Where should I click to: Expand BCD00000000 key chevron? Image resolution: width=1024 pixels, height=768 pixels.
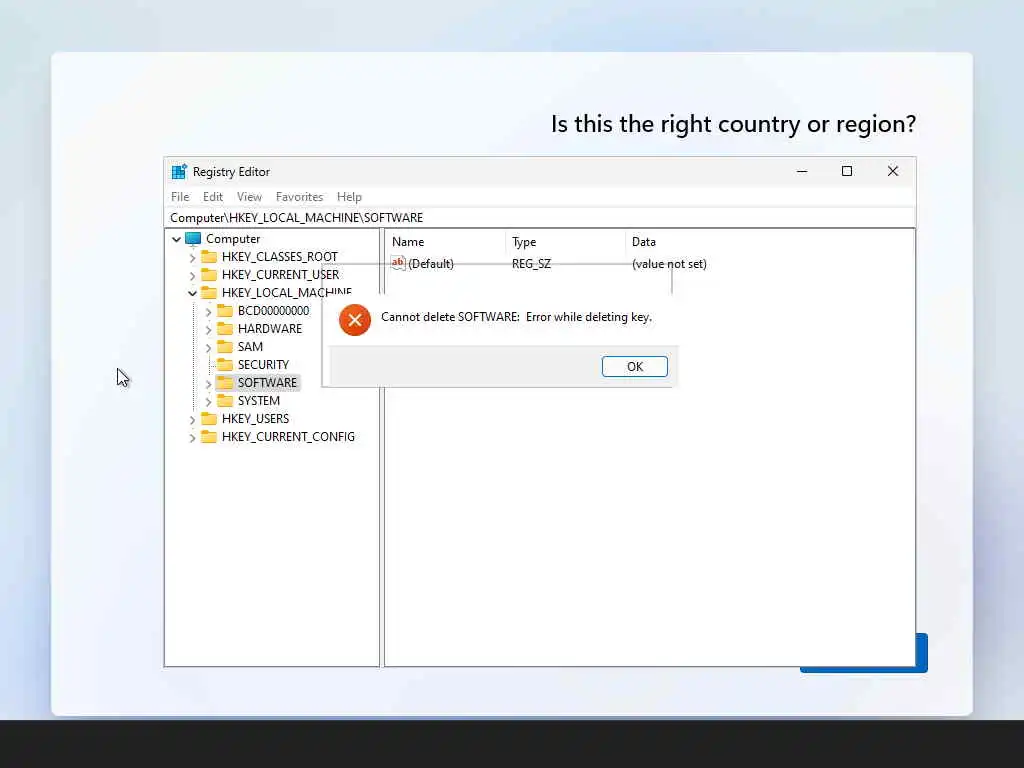(208, 312)
